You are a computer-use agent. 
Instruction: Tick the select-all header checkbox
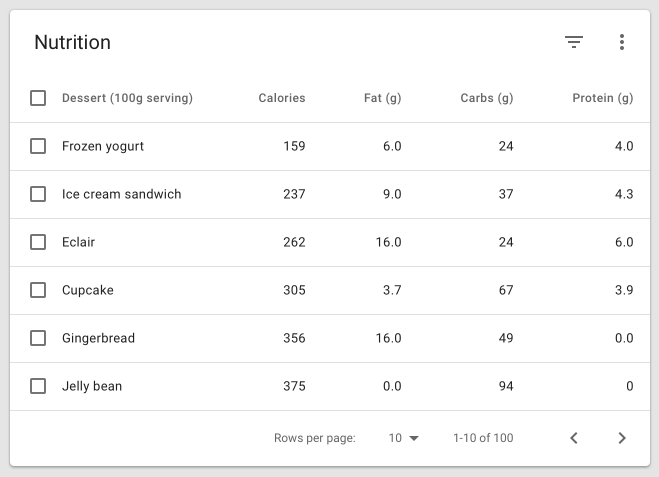pyautogui.click(x=38, y=98)
